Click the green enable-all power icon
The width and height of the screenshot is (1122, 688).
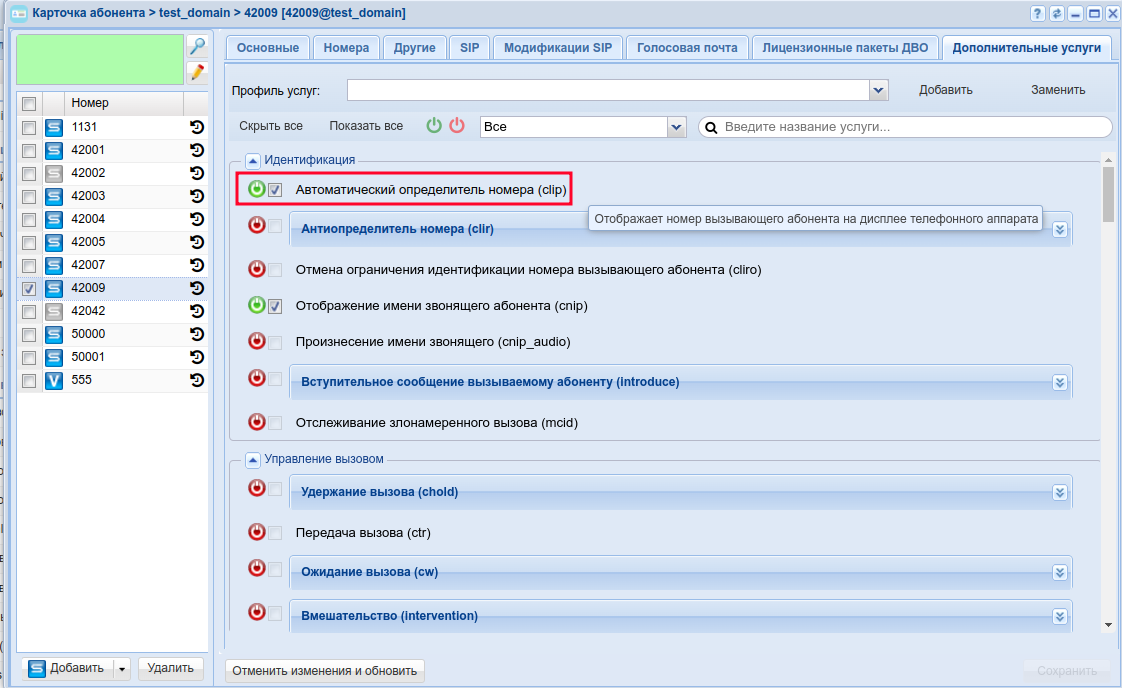434,126
